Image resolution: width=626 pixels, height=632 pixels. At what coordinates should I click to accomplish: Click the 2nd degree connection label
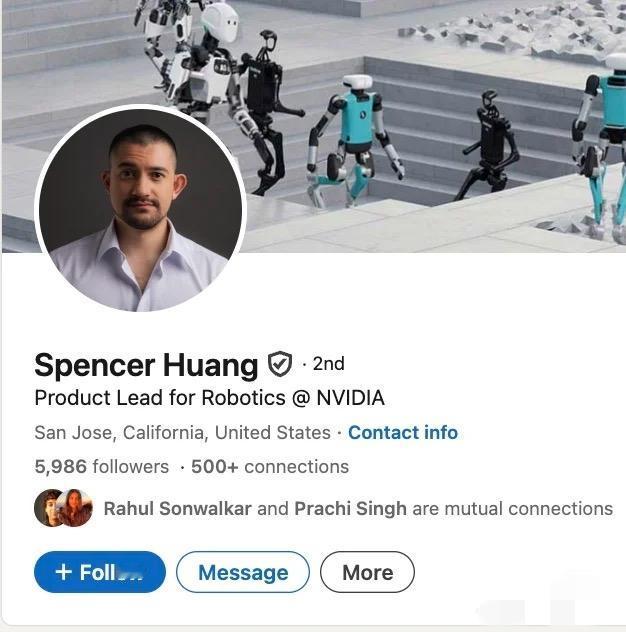point(329,364)
